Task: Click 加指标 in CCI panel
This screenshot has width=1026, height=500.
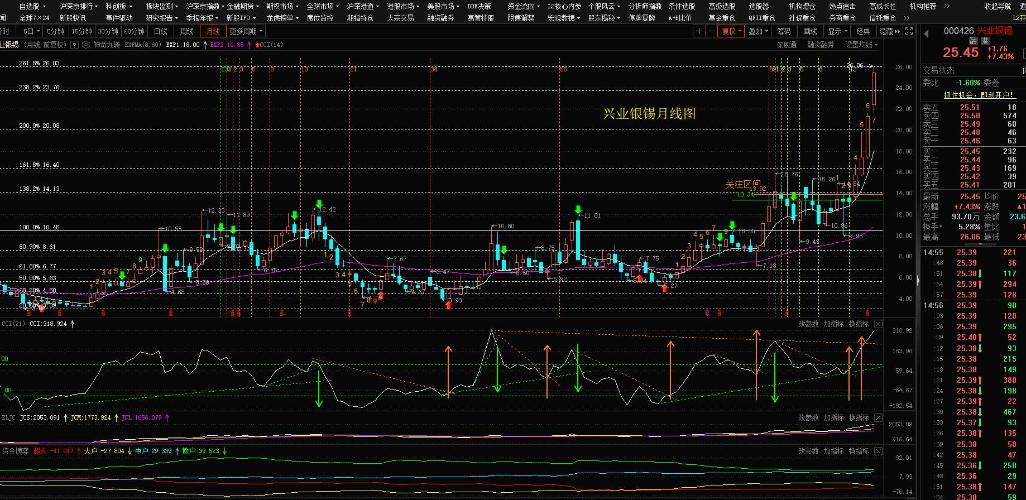Action: tap(833, 323)
